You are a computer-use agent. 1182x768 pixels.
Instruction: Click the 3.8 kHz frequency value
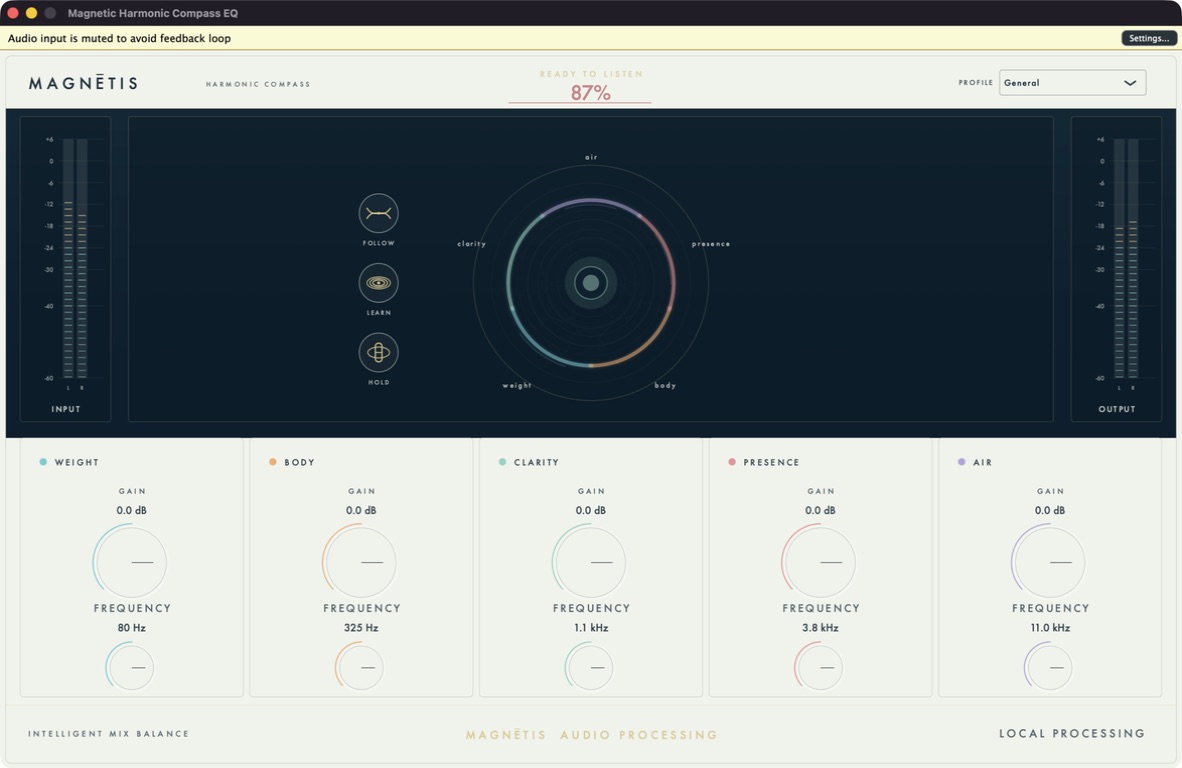click(x=820, y=628)
